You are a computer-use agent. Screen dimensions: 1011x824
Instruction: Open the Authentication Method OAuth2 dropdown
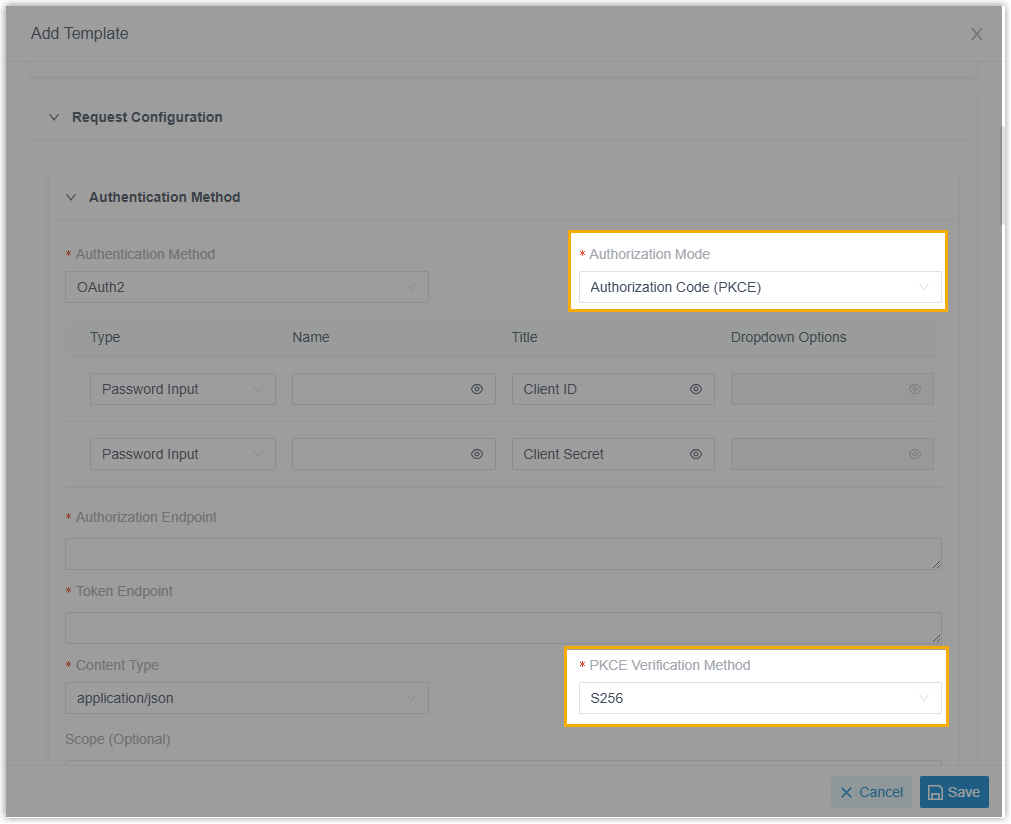(246, 287)
